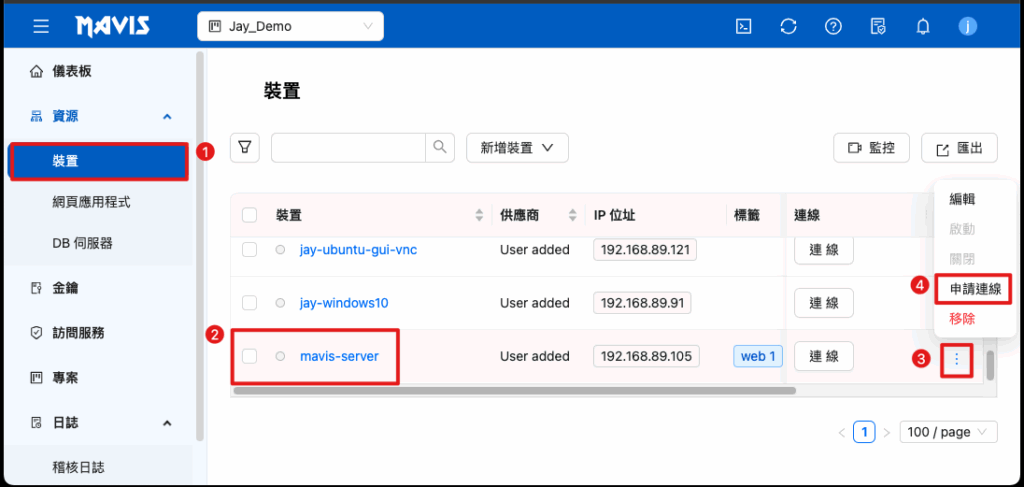Image resolution: width=1024 pixels, height=487 pixels.
Task: Open the hamburger menu in header
Action: [x=41, y=26]
